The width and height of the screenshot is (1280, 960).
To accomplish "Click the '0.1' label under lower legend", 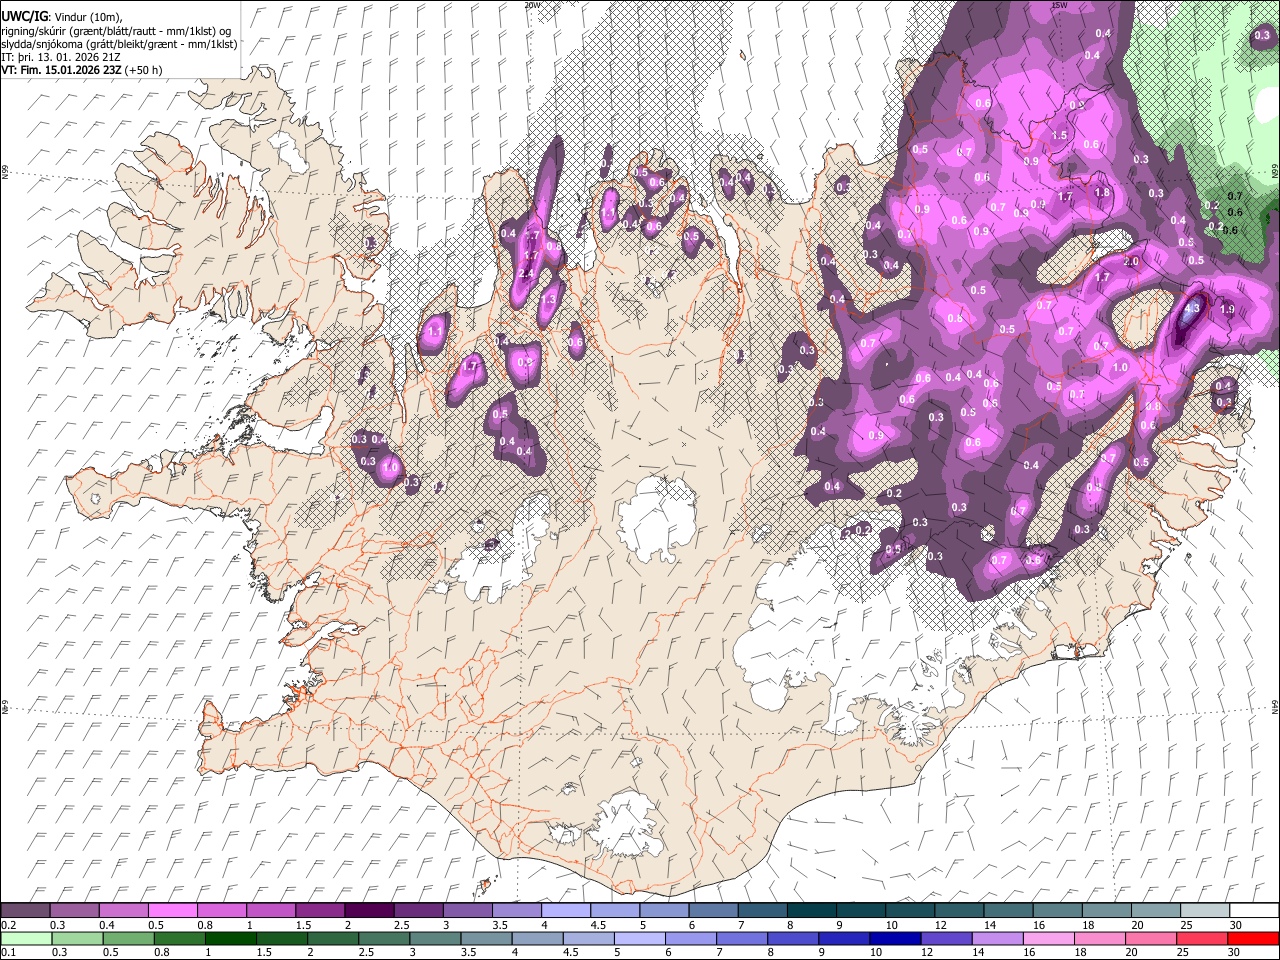I will pyautogui.click(x=8, y=952).
